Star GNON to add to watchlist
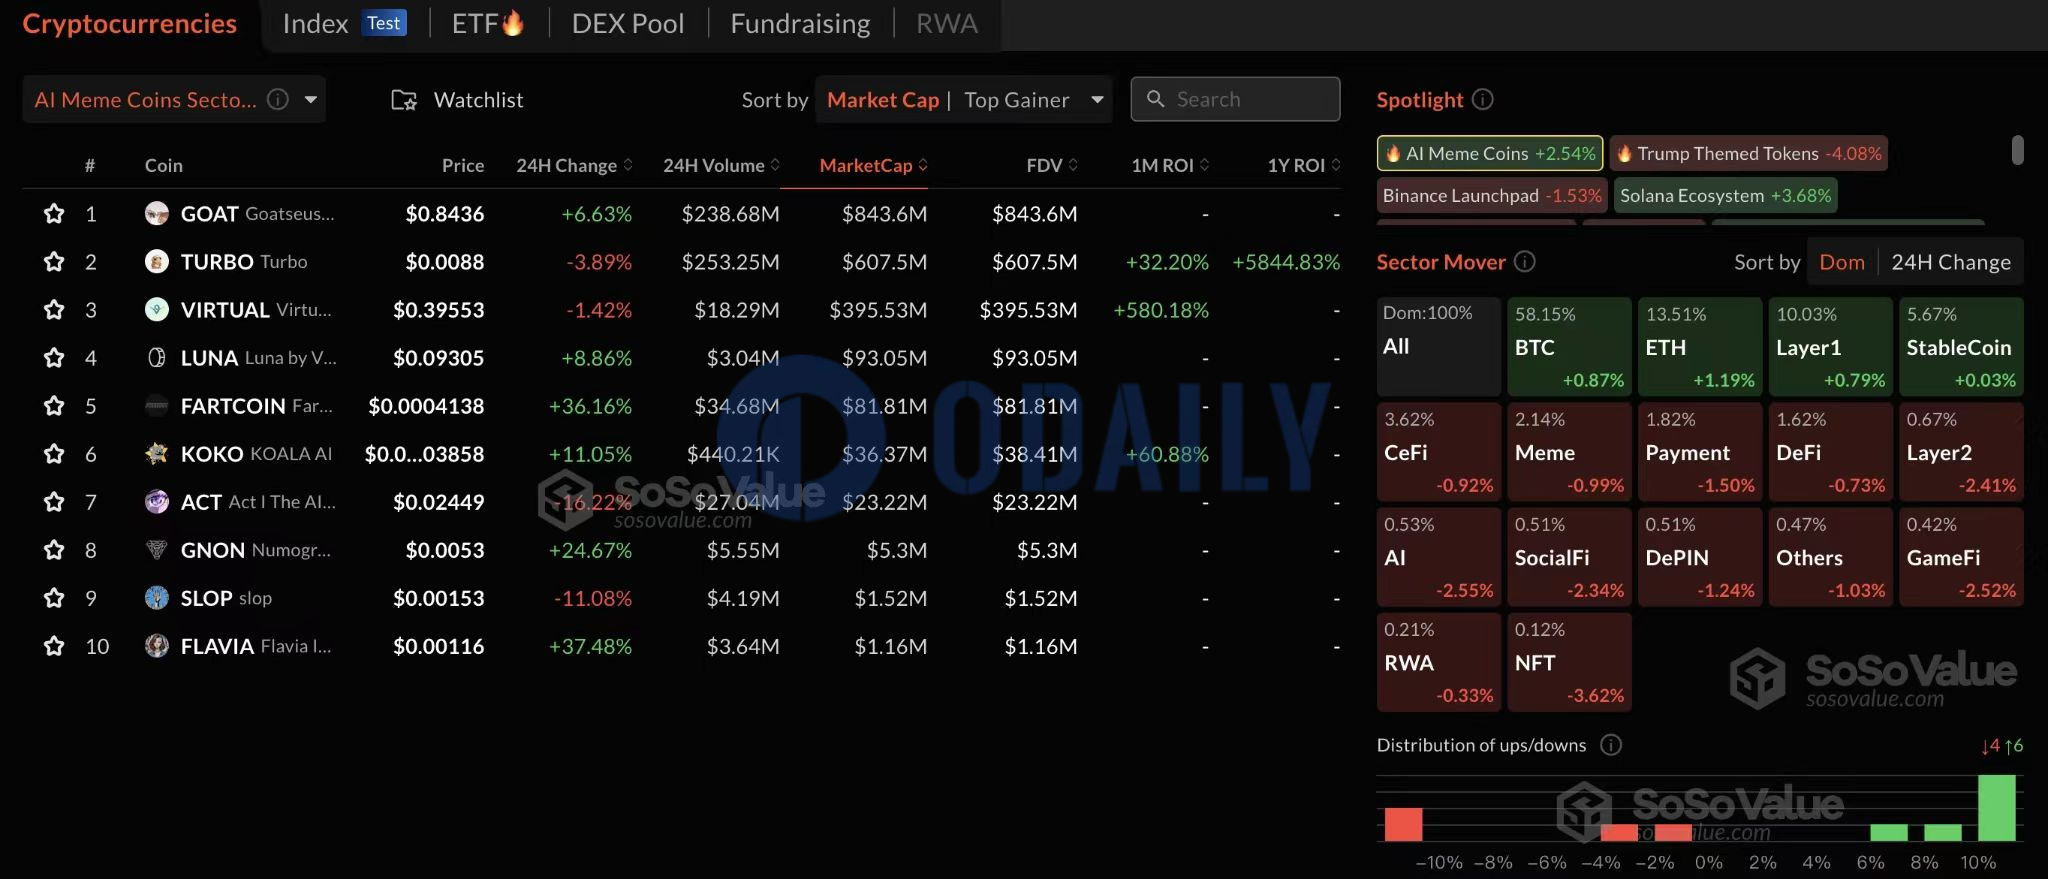Viewport: 2048px width, 879px height. click(x=54, y=550)
